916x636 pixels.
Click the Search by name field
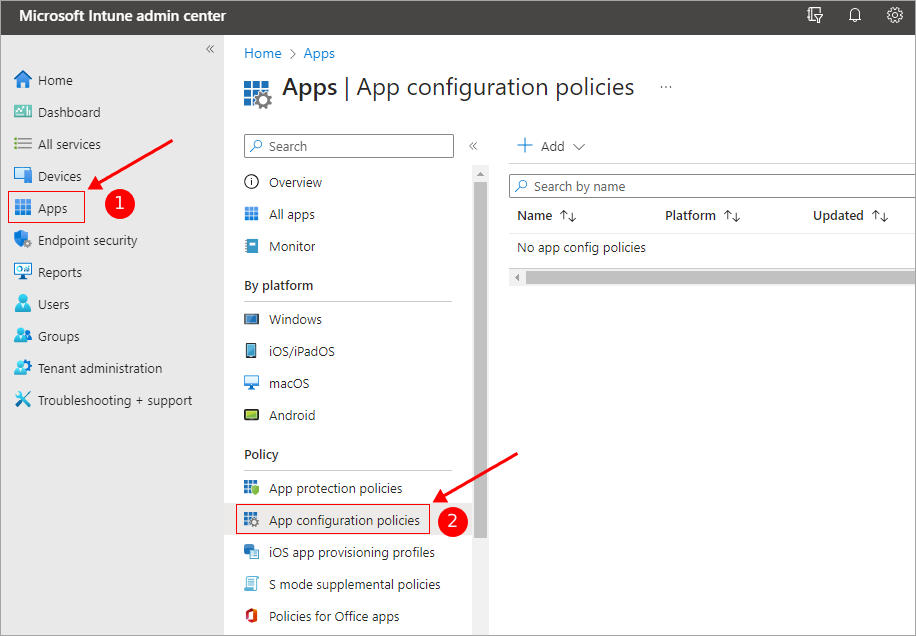(x=713, y=186)
